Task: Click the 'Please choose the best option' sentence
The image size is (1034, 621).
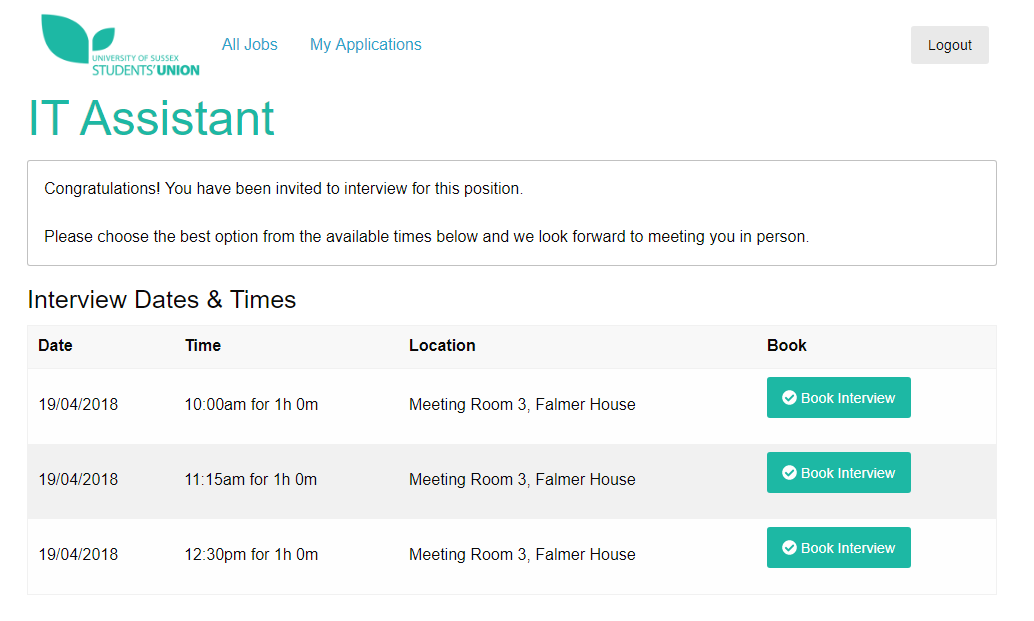Action: pyautogui.click(x=426, y=237)
